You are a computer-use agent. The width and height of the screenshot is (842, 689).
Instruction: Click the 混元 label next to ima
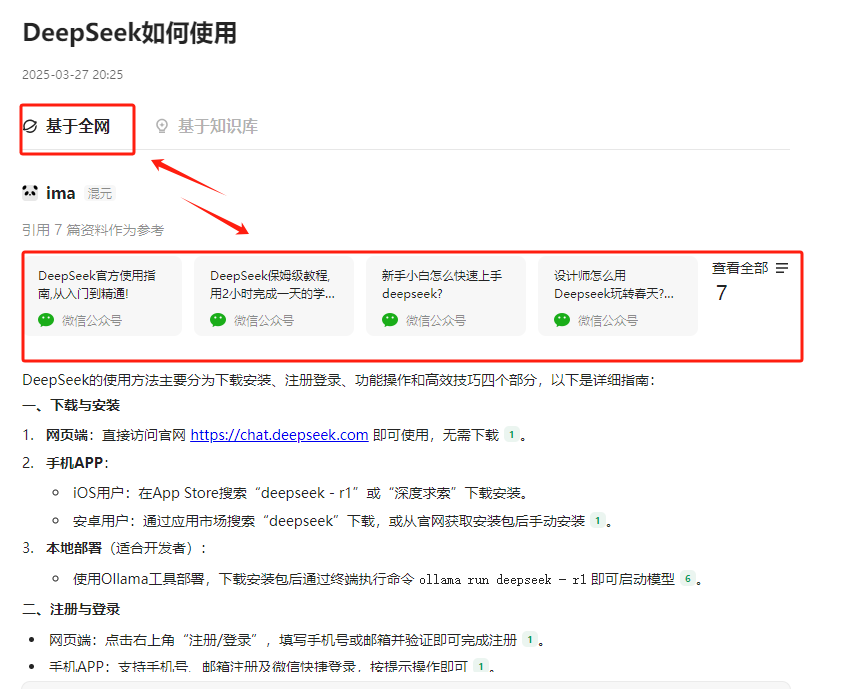99,193
